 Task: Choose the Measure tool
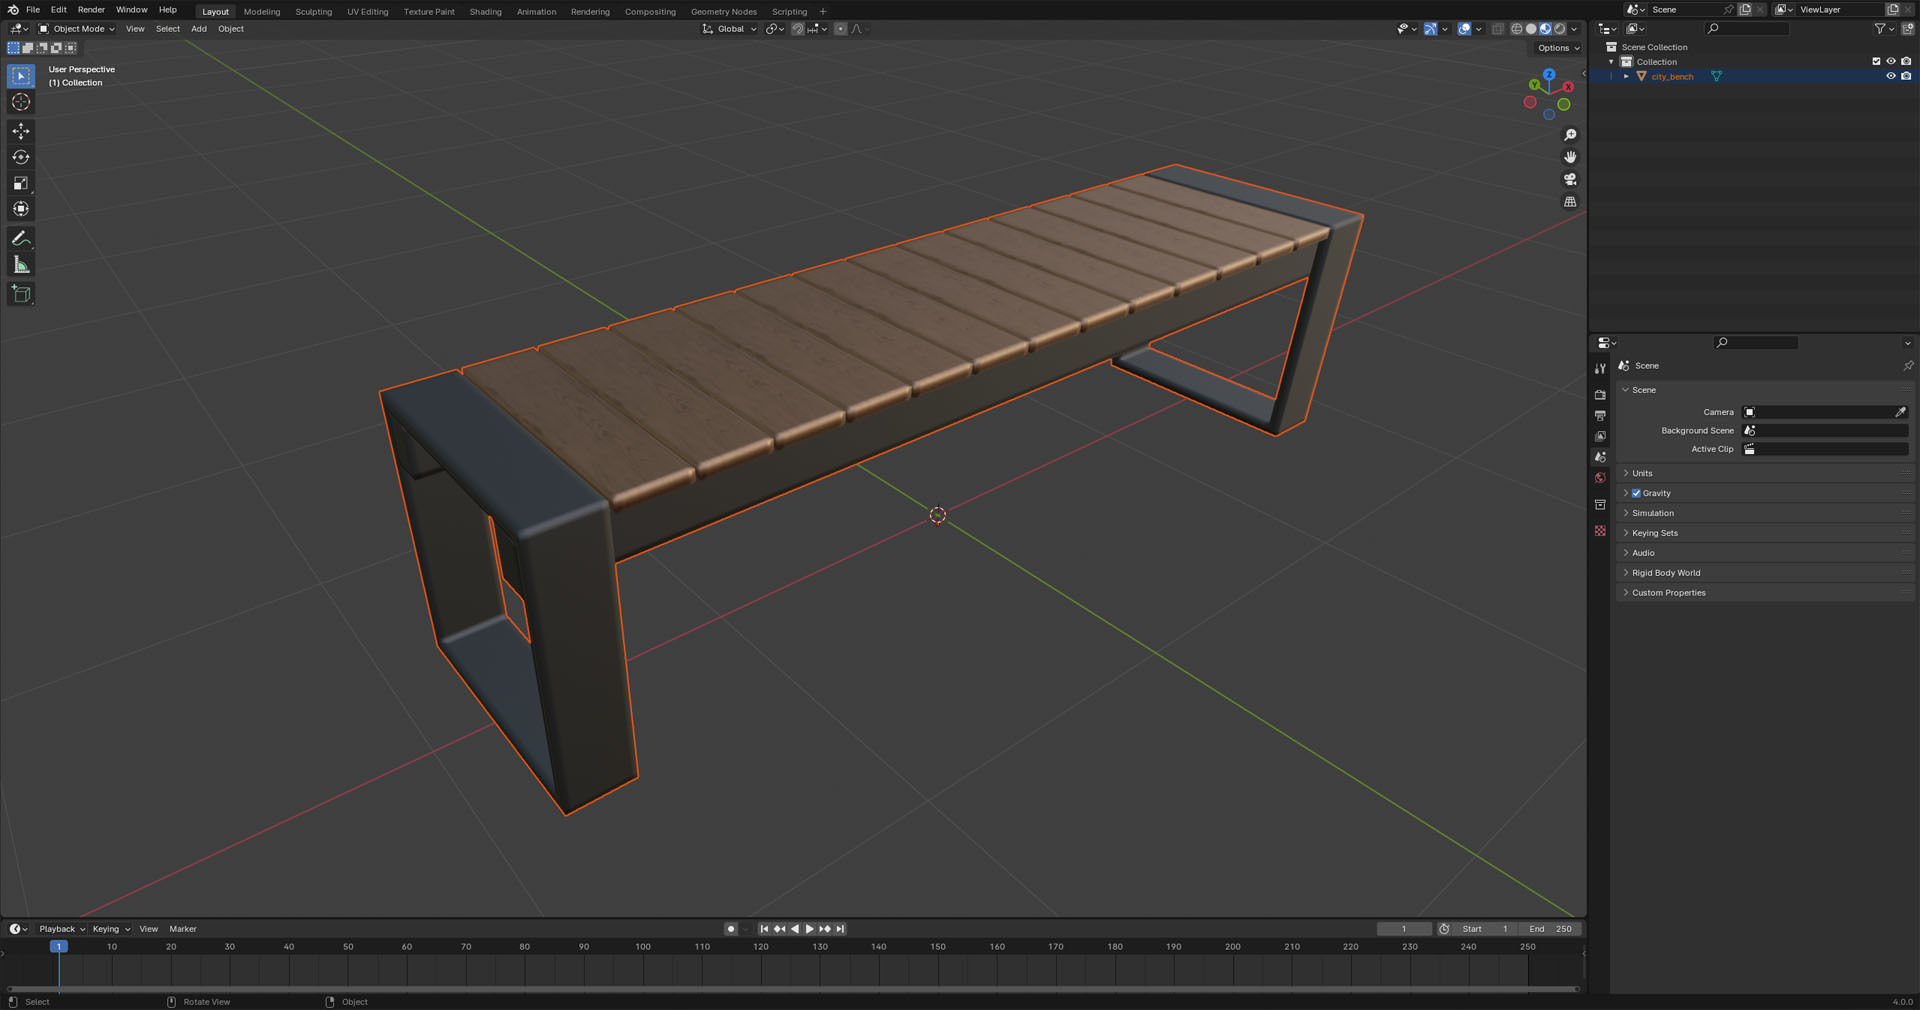21,265
